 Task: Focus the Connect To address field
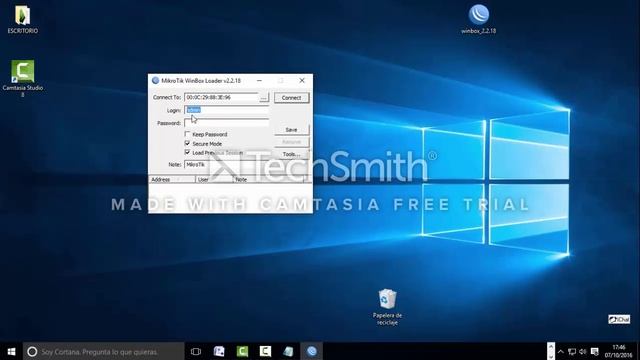click(222, 98)
